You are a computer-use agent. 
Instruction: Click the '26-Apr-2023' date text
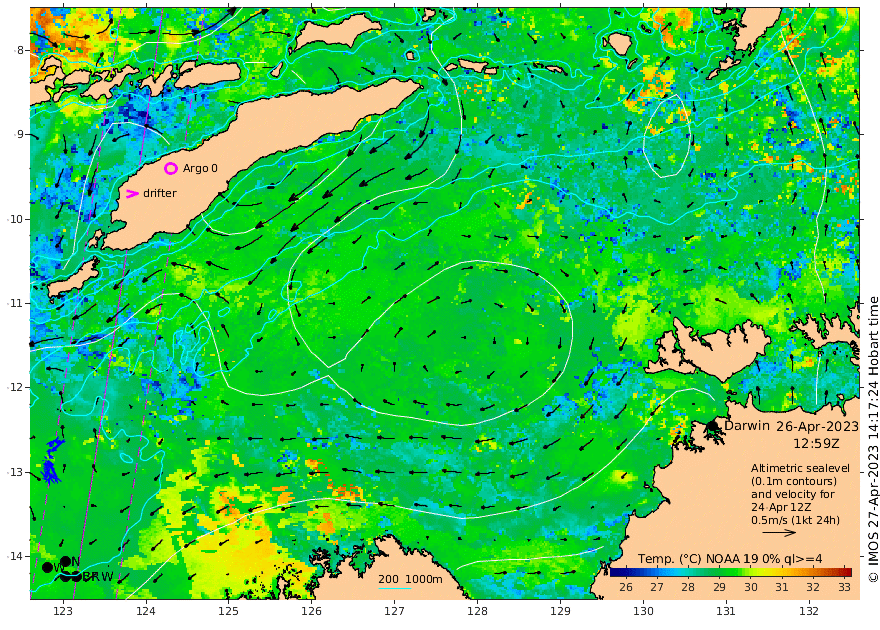pyautogui.click(x=817, y=426)
